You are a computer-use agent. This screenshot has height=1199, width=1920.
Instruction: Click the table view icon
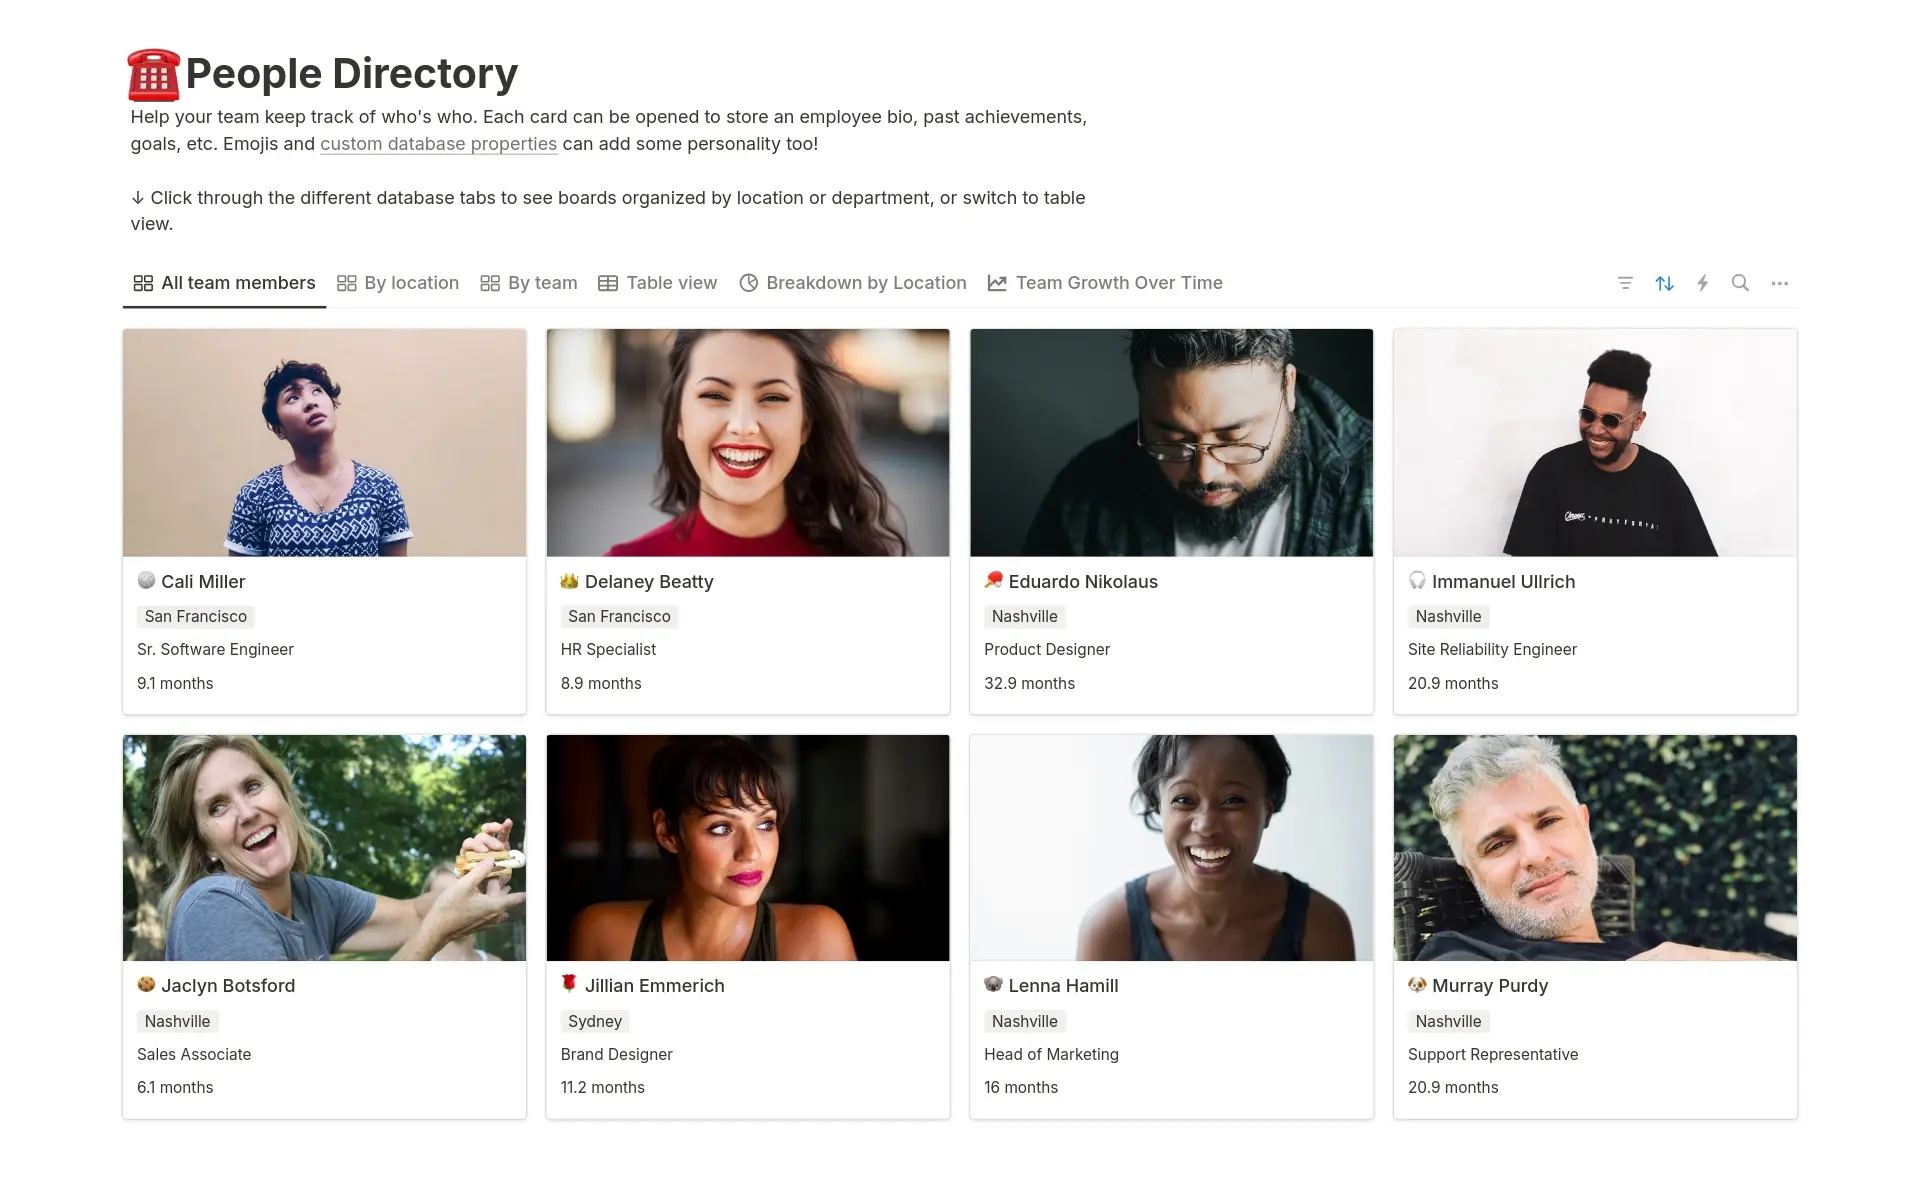click(608, 283)
